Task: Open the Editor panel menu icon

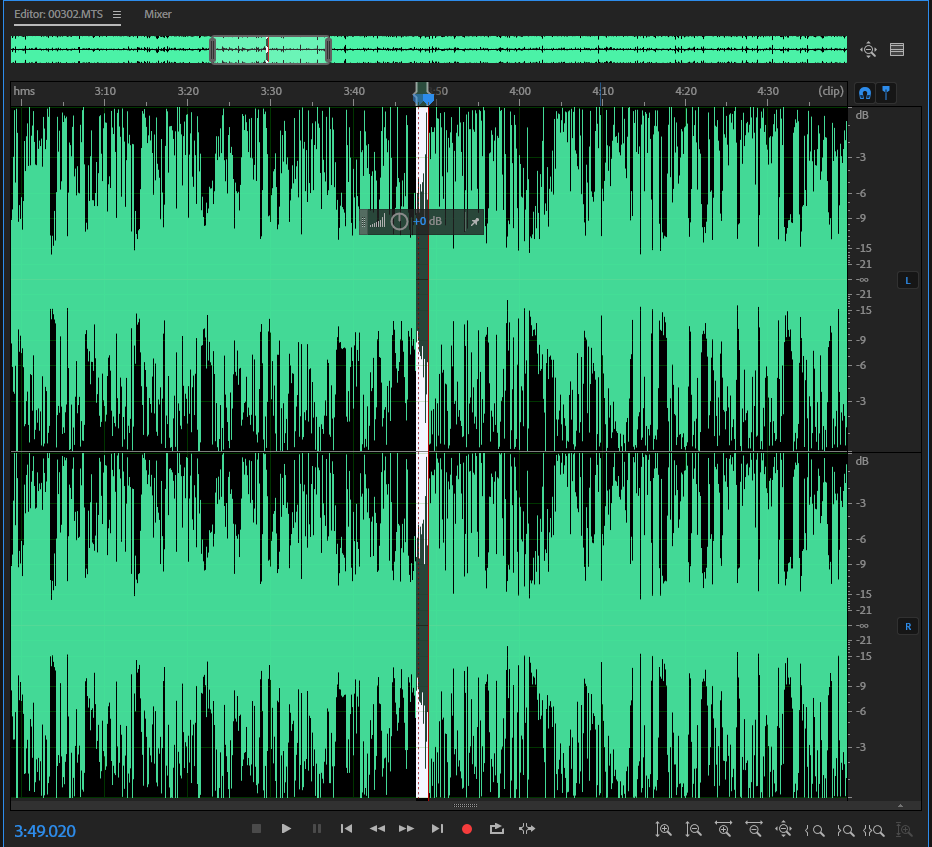Action: [117, 15]
